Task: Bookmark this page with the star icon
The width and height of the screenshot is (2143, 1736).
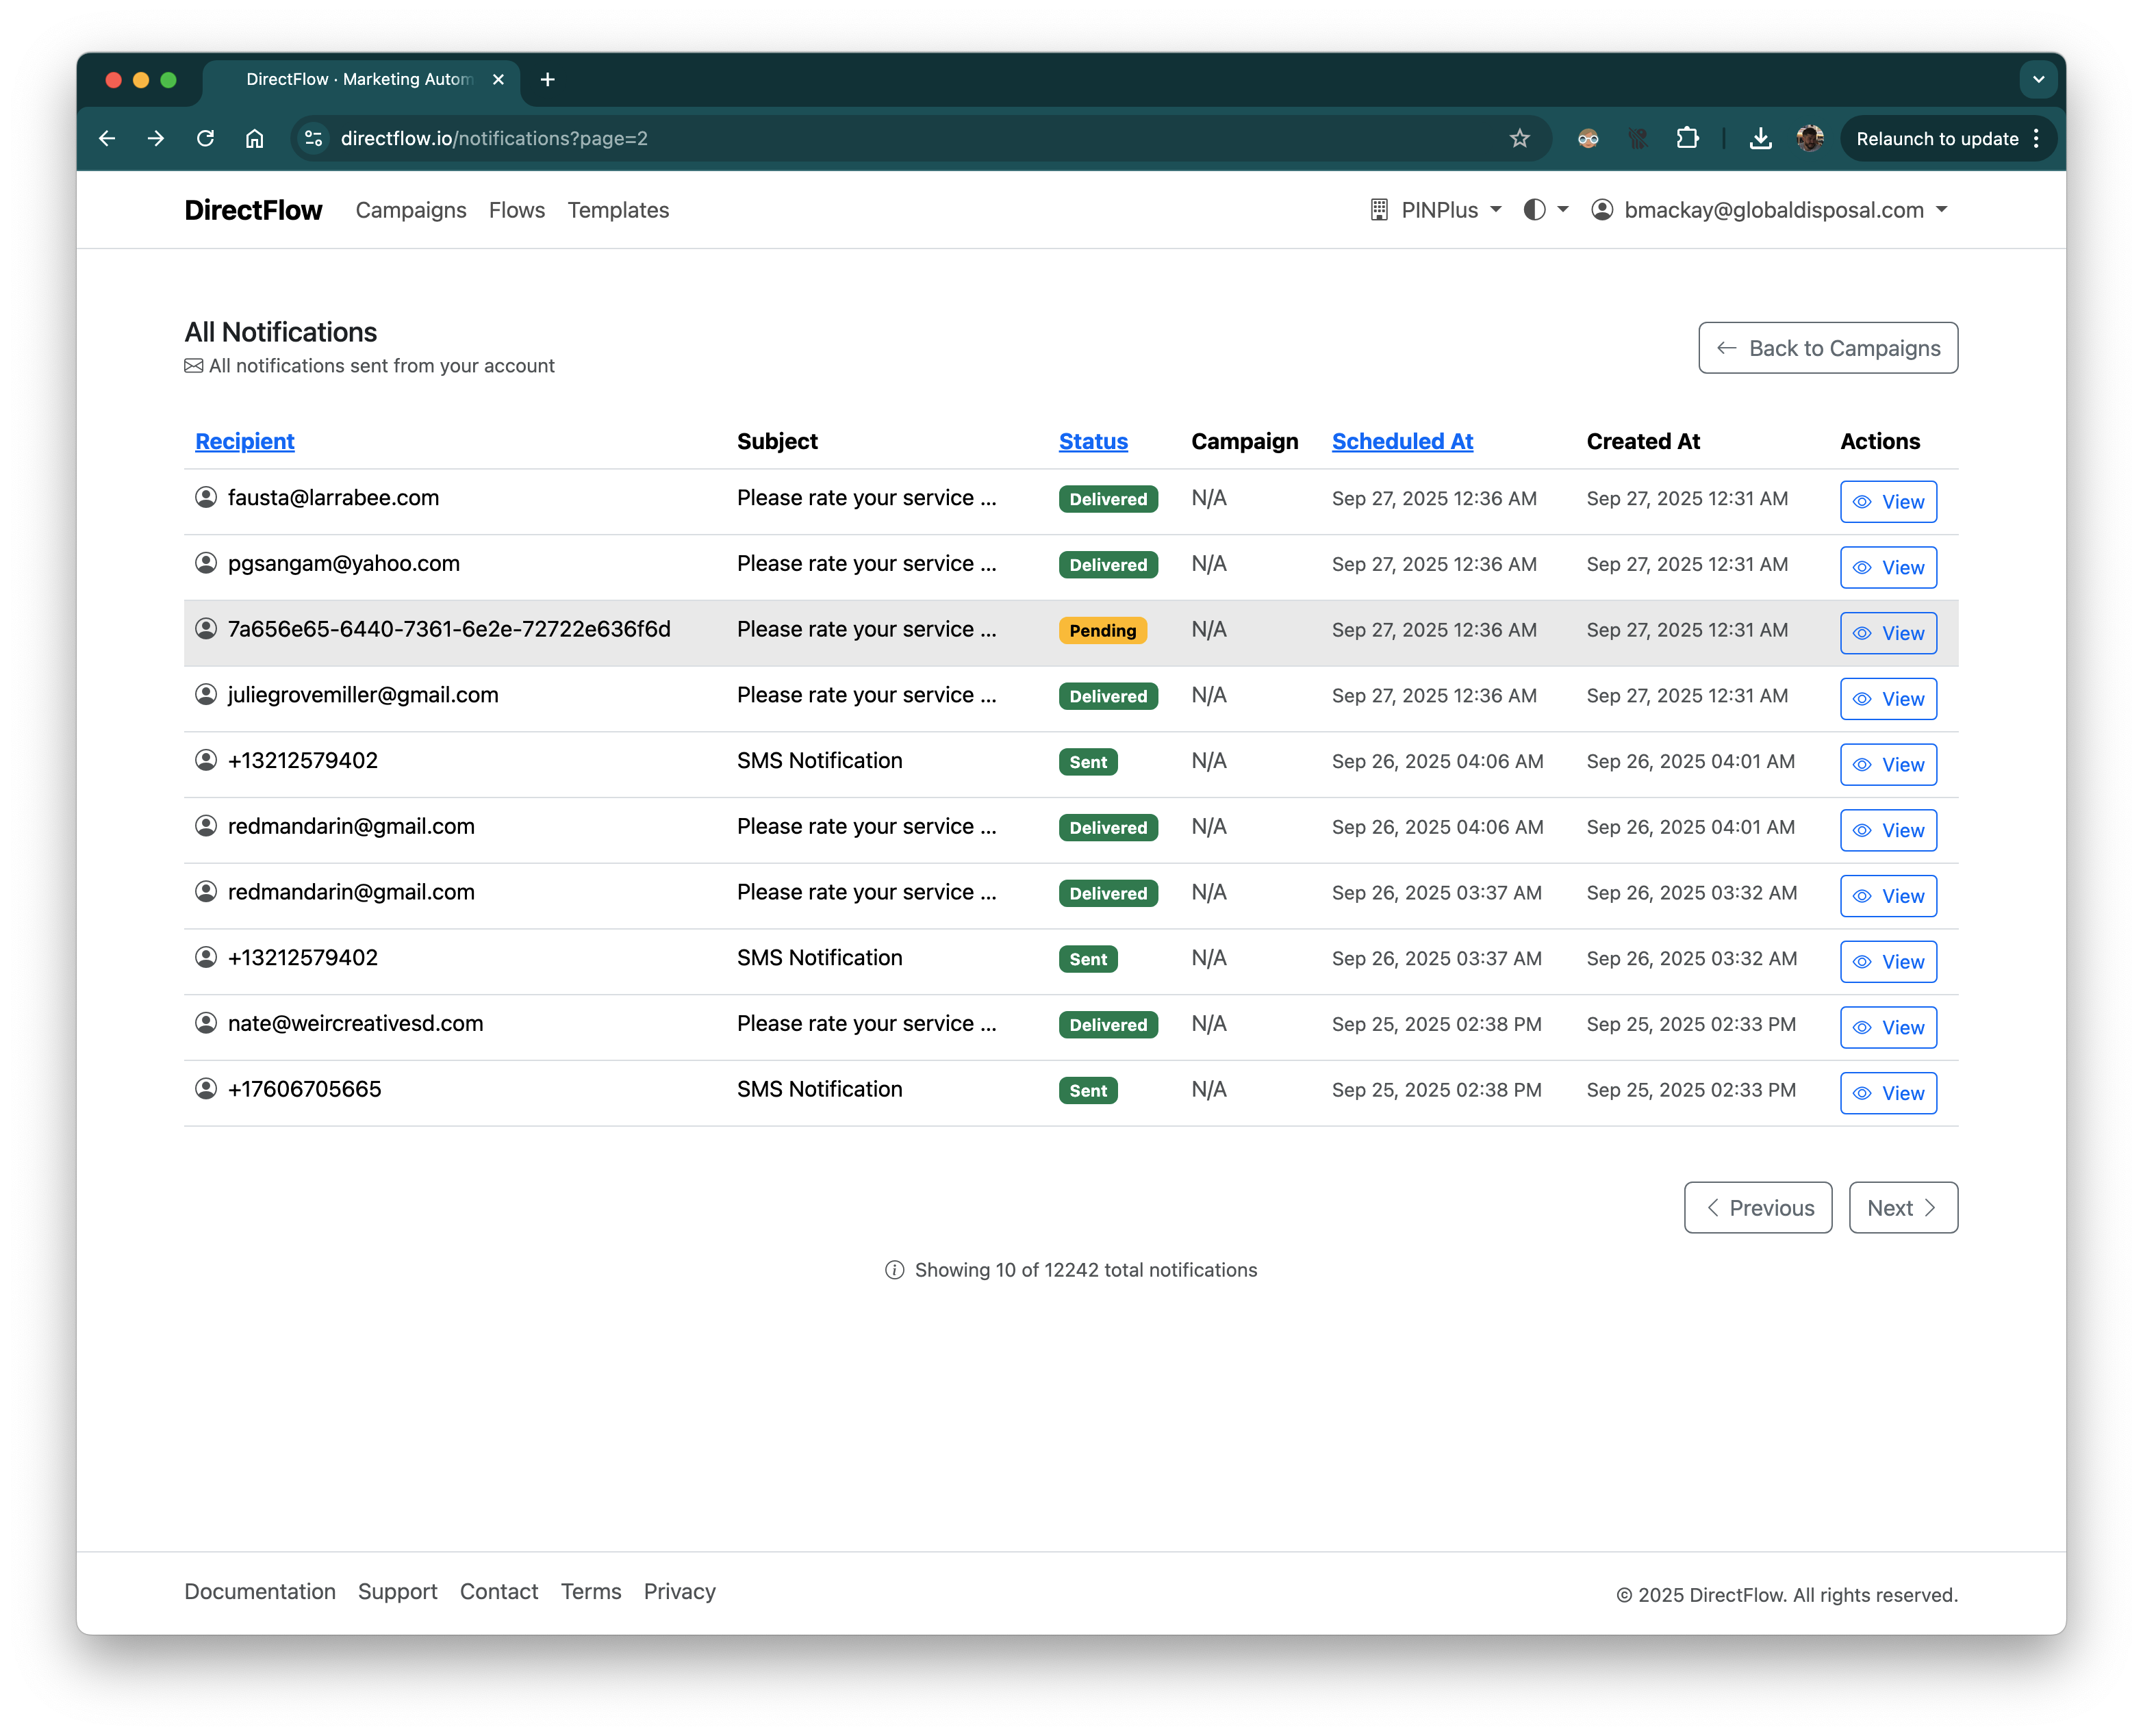Action: click(x=1519, y=139)
